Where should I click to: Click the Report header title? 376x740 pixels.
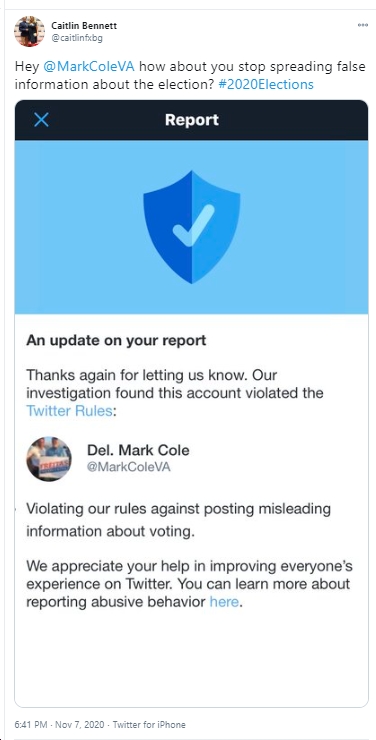tap(192, 120)
